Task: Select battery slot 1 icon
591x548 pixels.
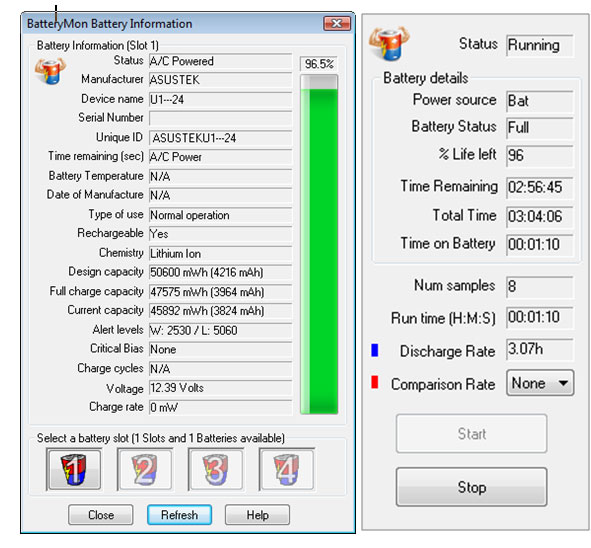Action: coord(74,469)
